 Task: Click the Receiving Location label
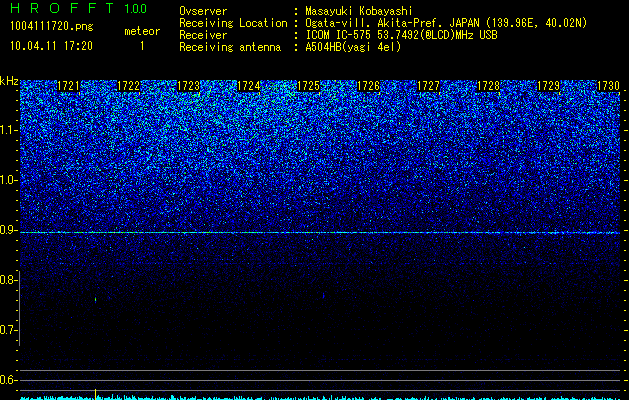(x=233, y=23)
